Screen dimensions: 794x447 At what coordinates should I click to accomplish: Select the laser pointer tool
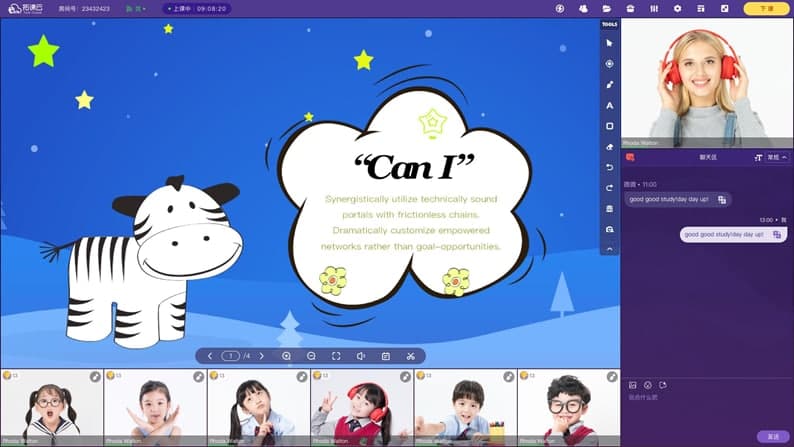609,64
